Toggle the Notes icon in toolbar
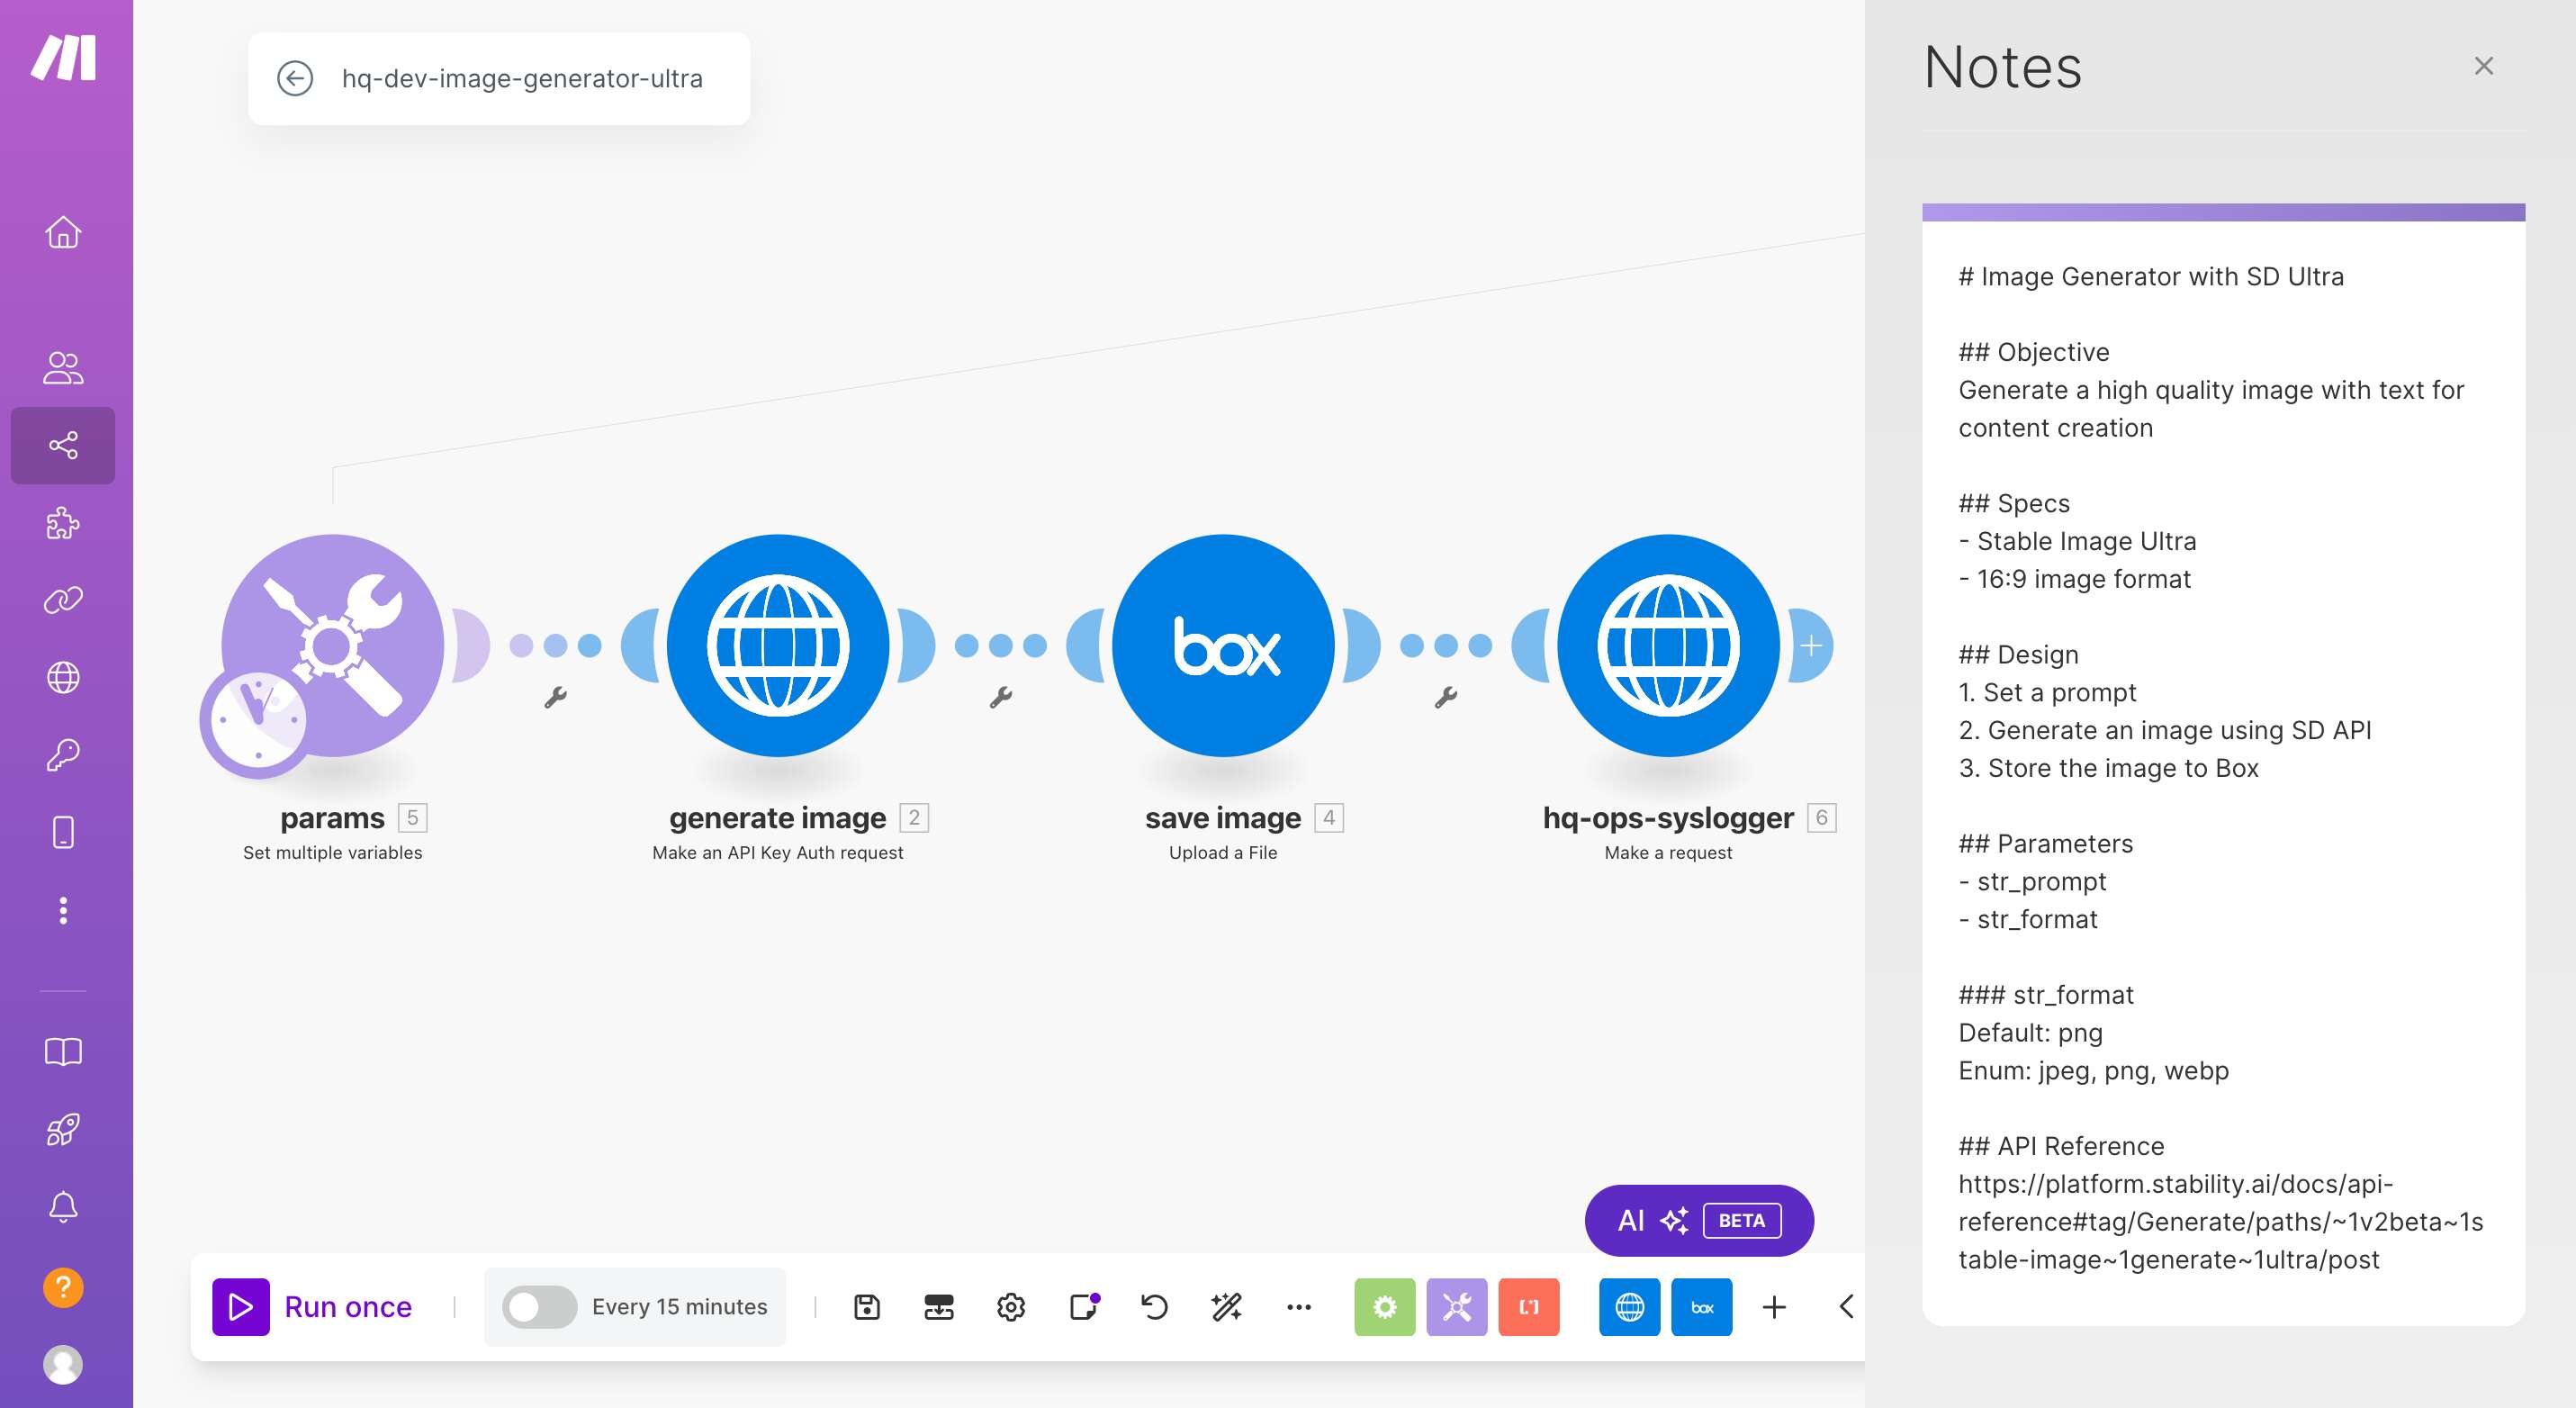The width and height of the screenshot is (2576, 1408). (1083, 1306)
